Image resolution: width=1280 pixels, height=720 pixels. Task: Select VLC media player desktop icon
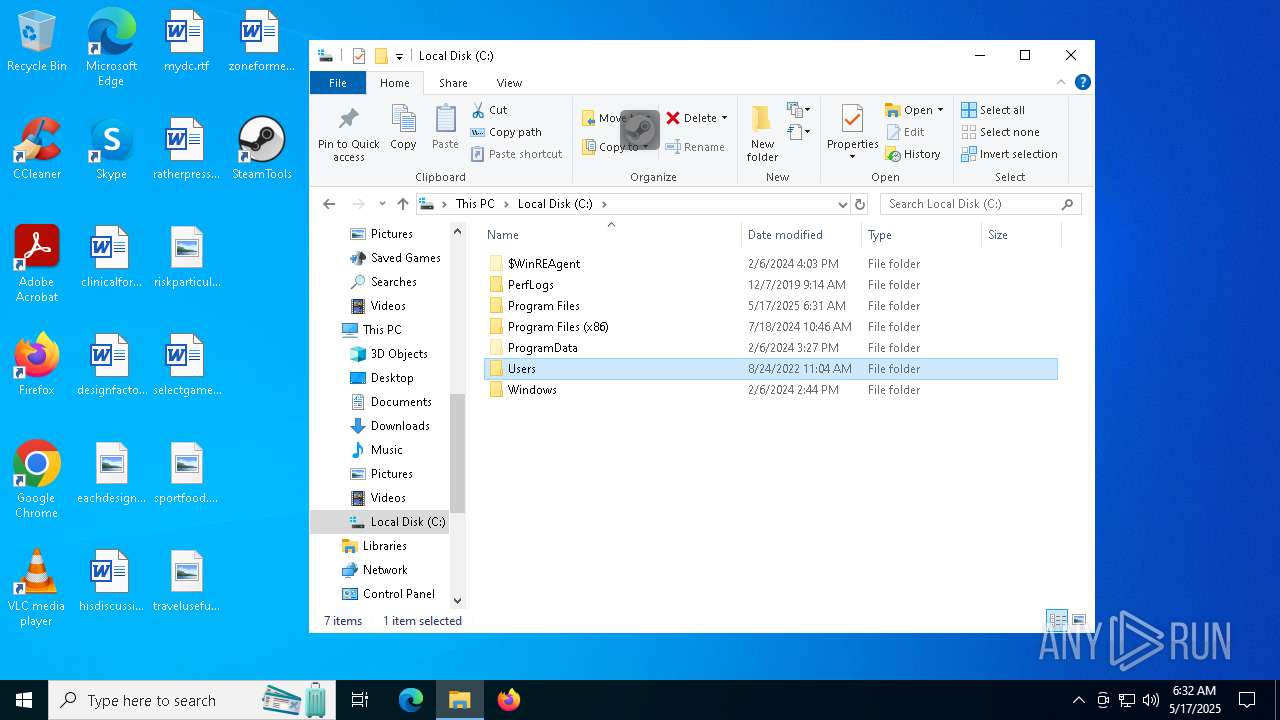37,588
